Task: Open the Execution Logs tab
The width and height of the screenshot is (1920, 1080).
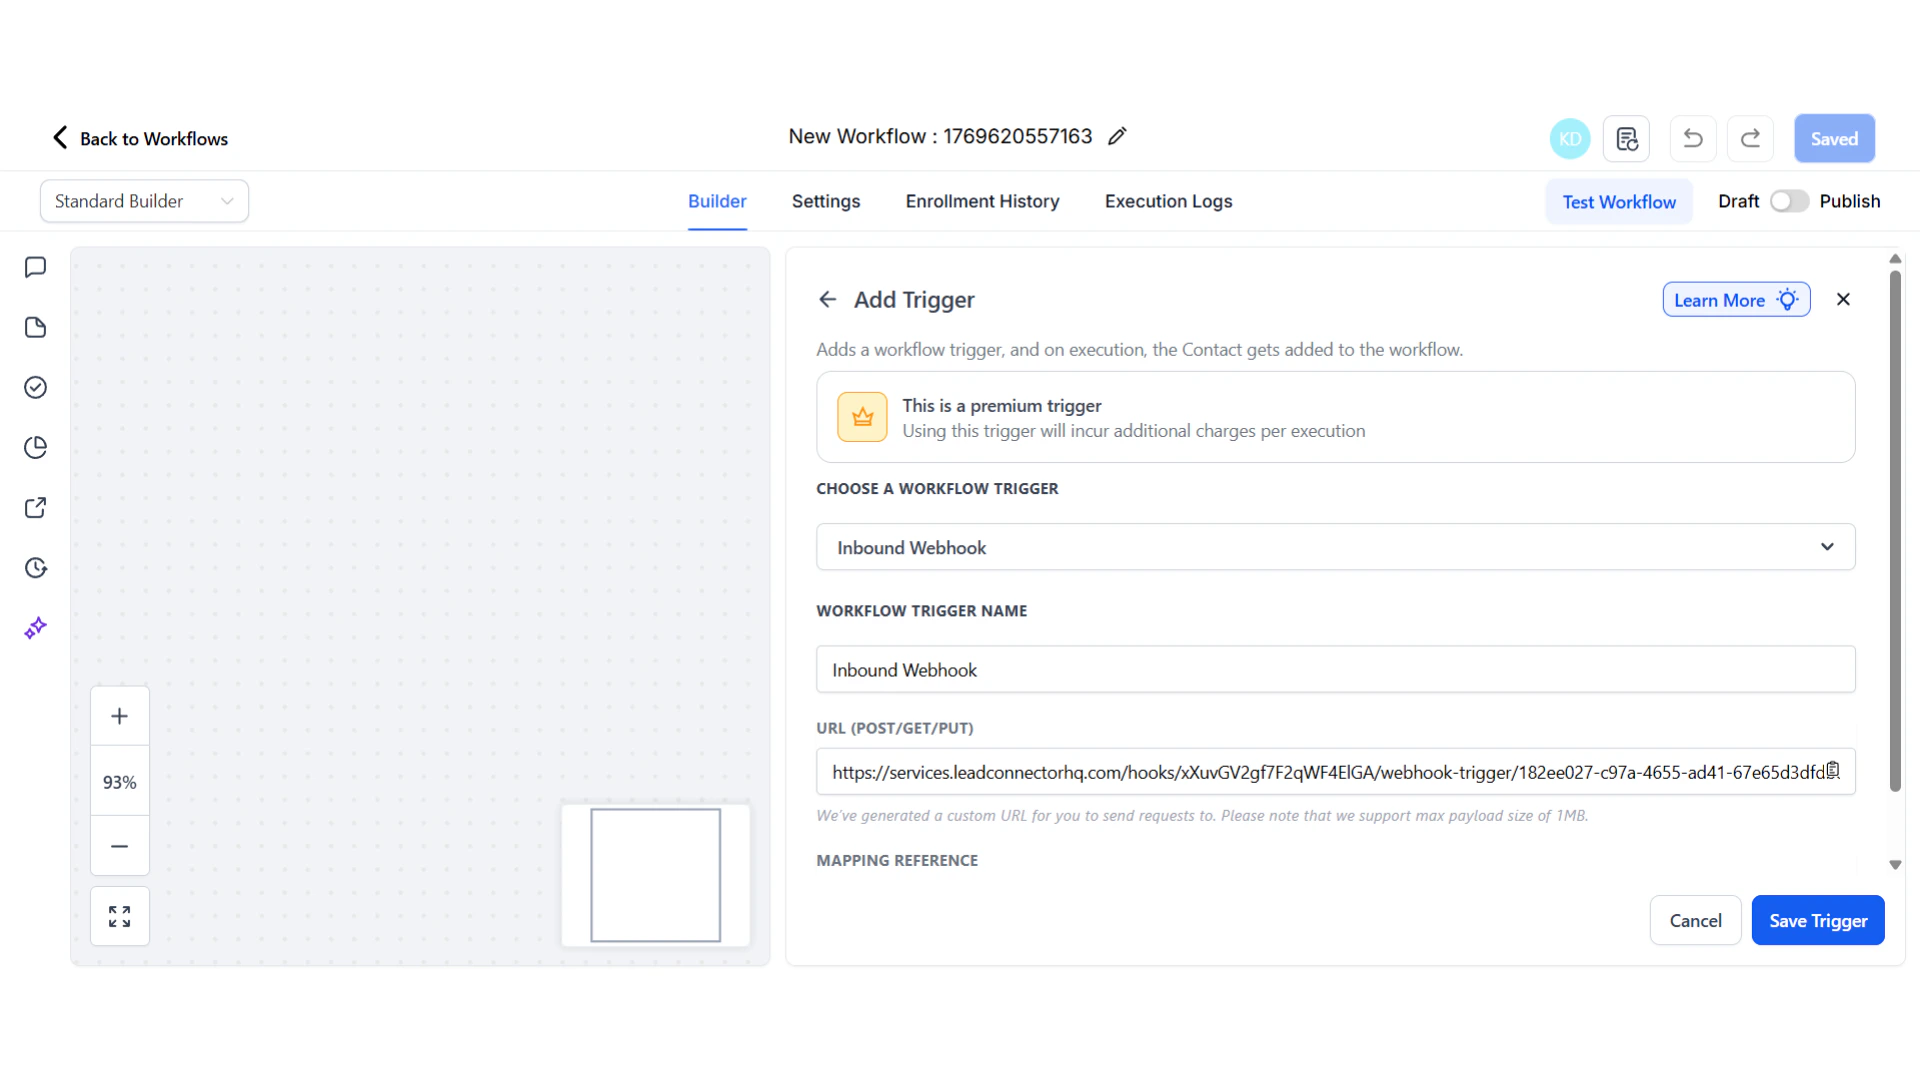Action: pos(1168,201)
